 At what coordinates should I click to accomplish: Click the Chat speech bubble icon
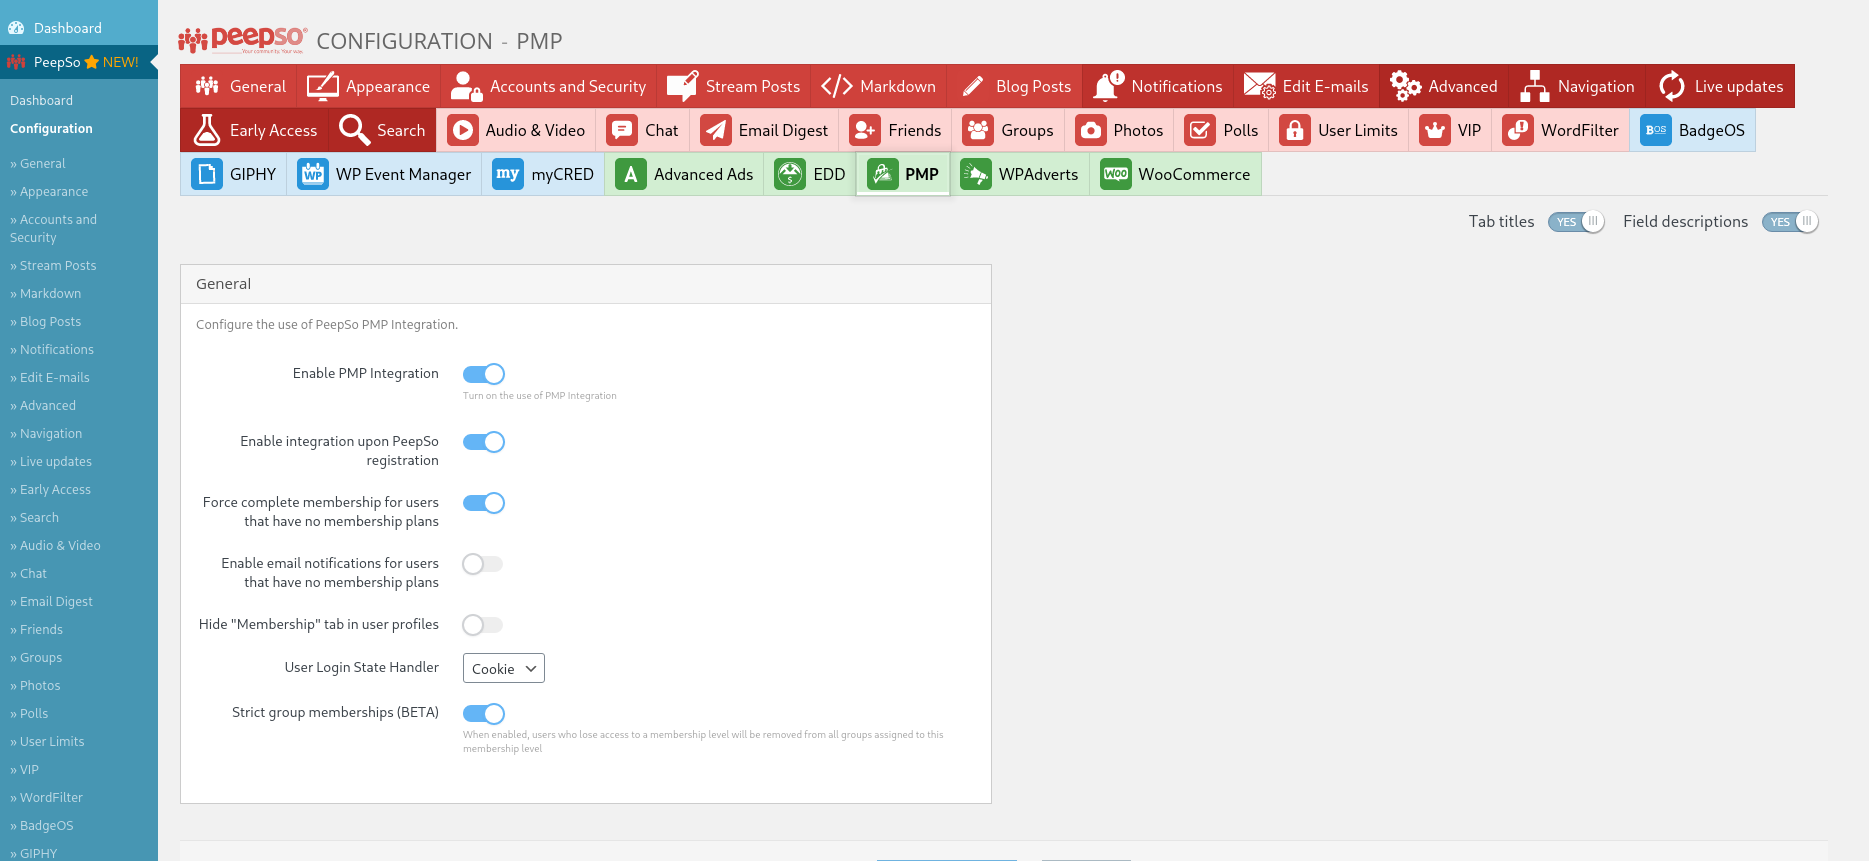click(622, 130)
